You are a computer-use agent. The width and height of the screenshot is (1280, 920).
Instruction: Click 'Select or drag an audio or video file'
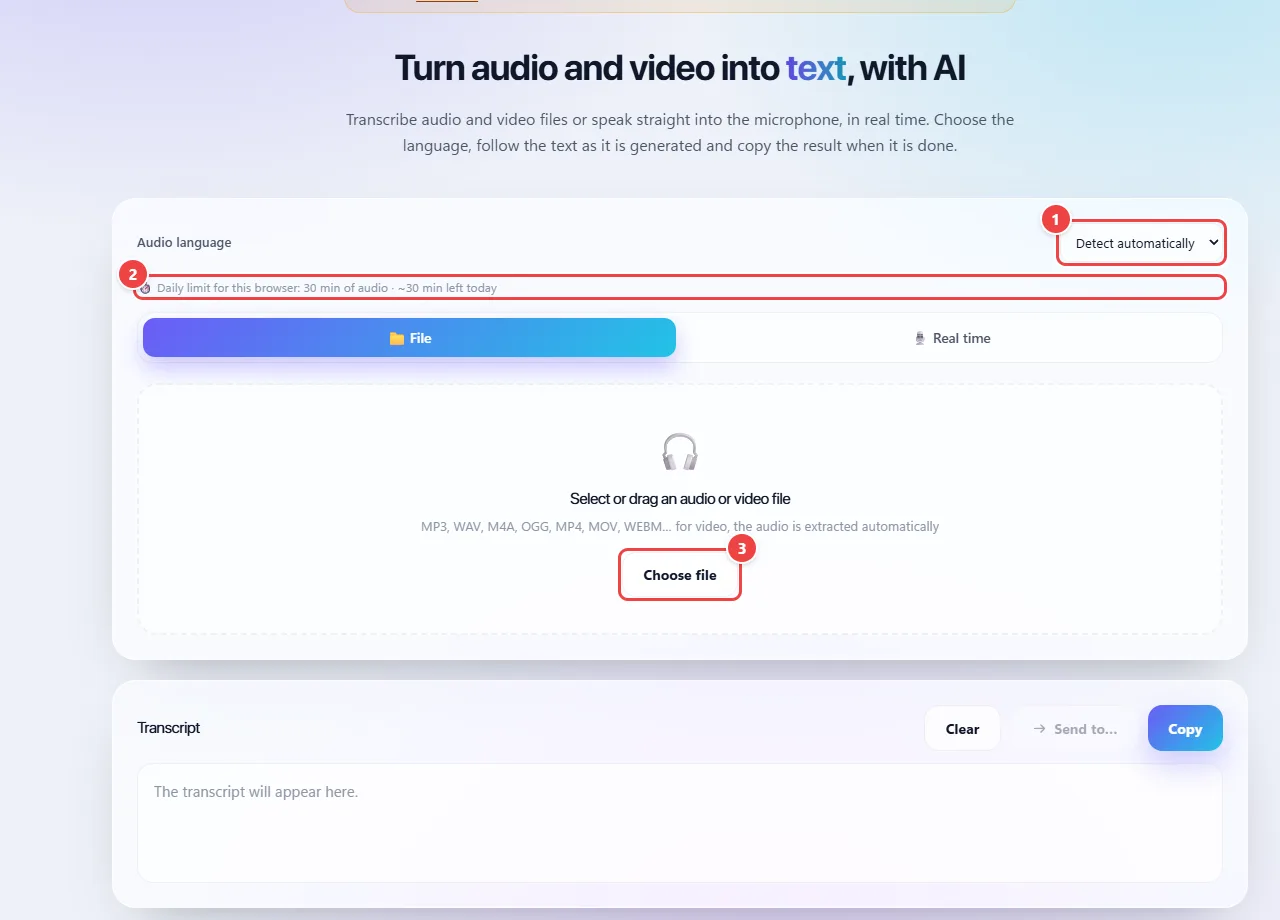click(x=680, y=498)
